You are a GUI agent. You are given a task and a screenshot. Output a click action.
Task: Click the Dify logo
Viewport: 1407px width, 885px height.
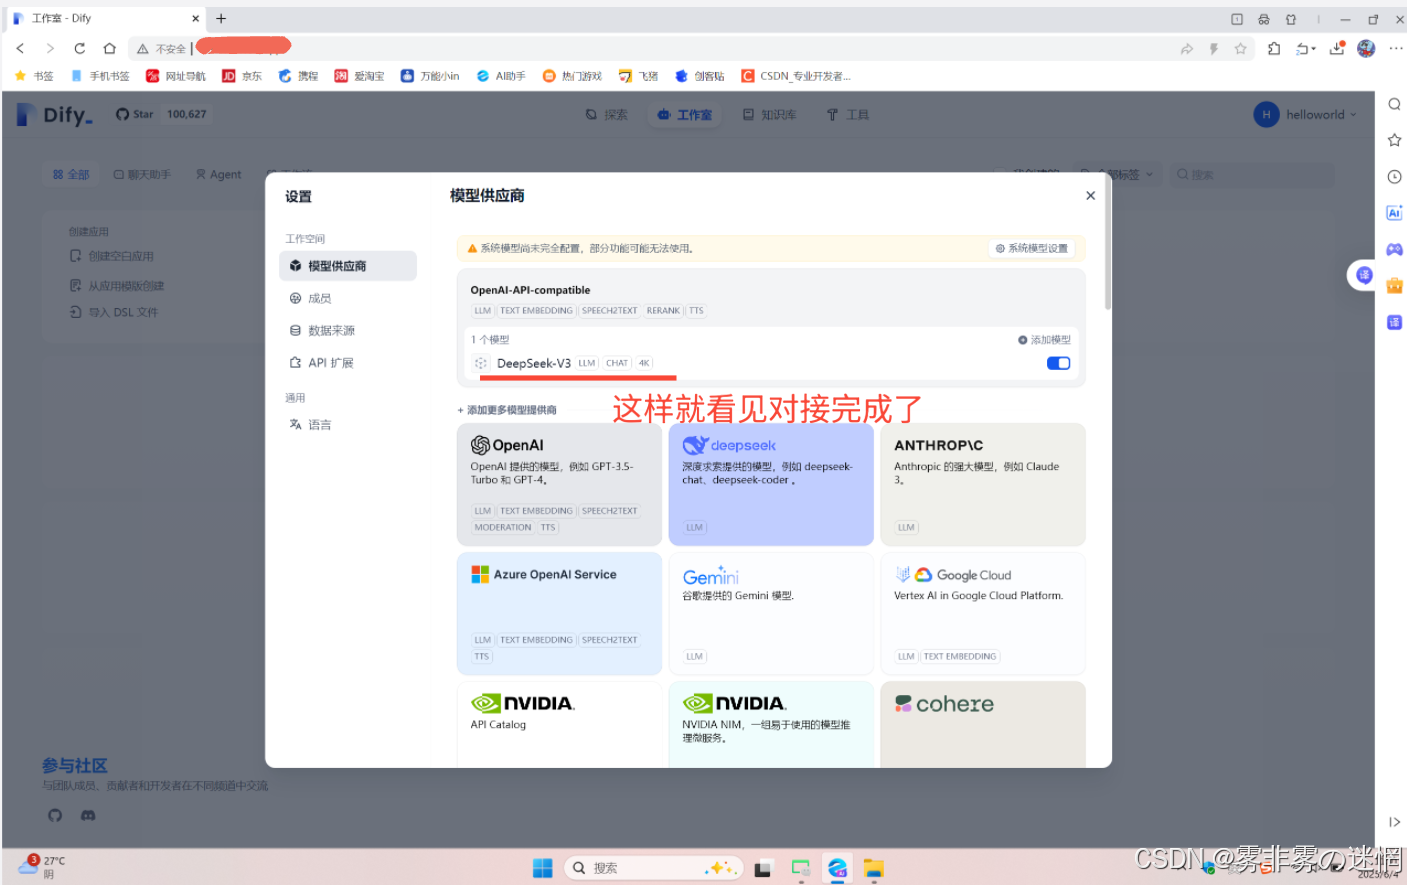pyautogui.click(x=55, y=115)
